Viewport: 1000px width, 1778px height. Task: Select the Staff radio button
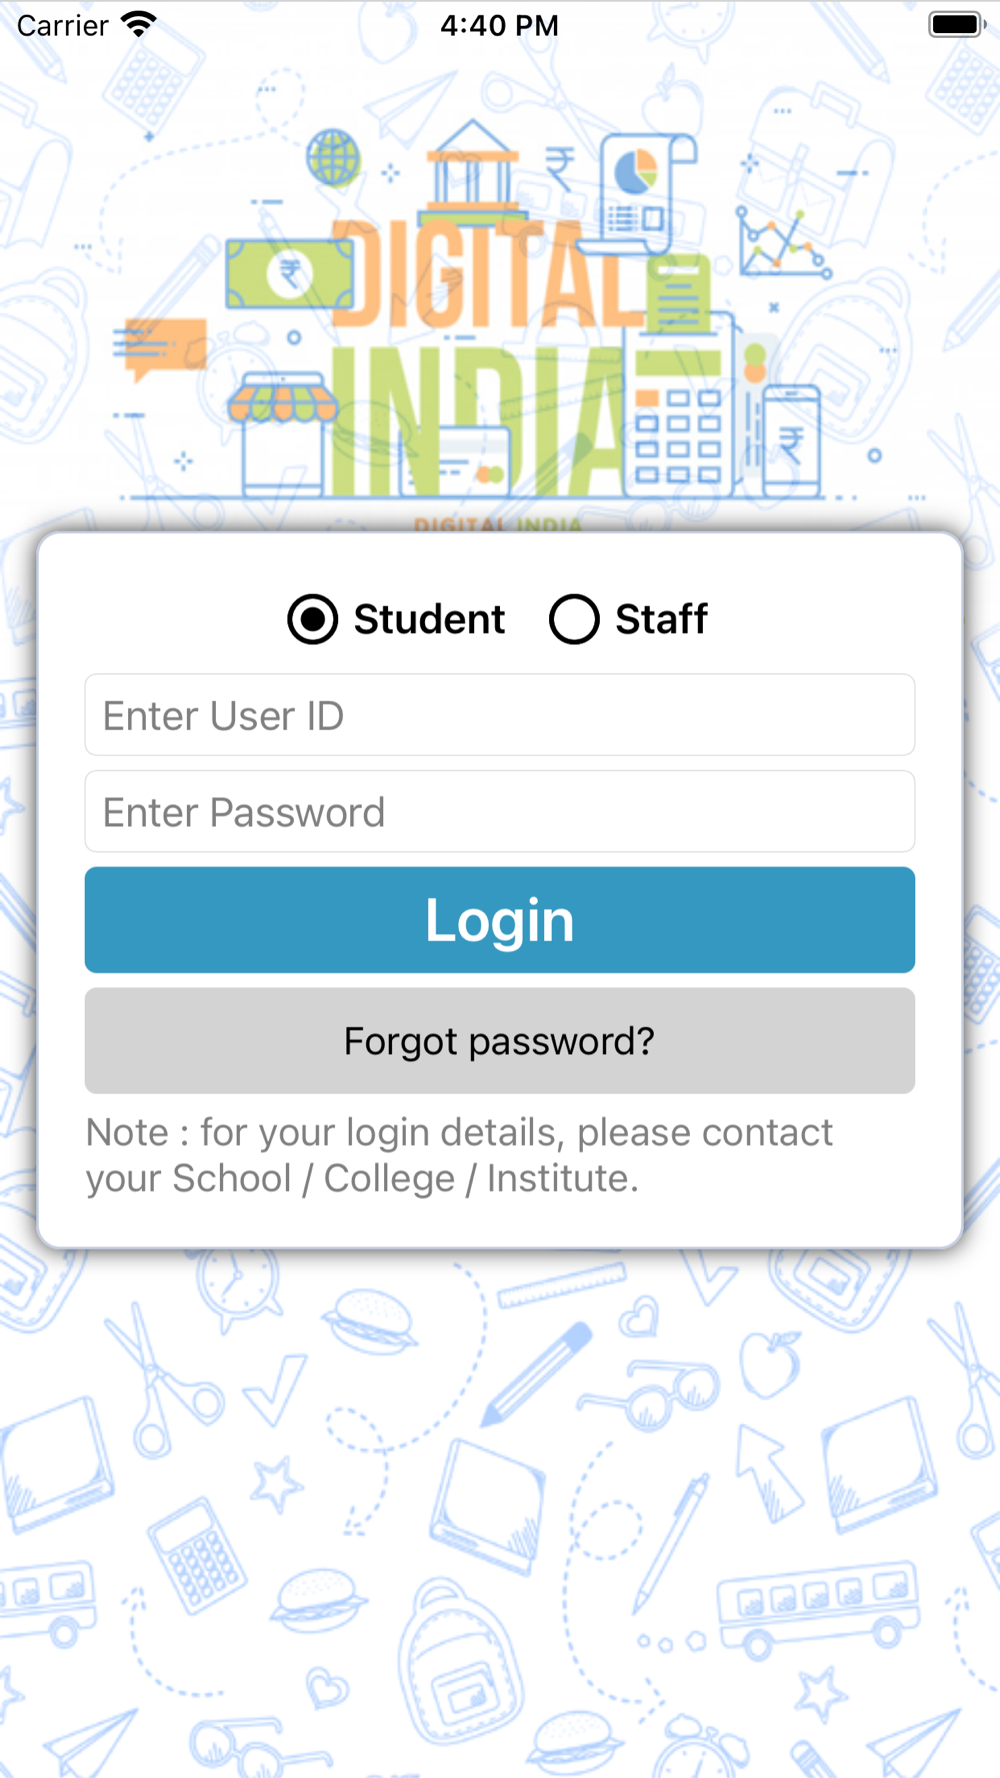tap(574, 619)
